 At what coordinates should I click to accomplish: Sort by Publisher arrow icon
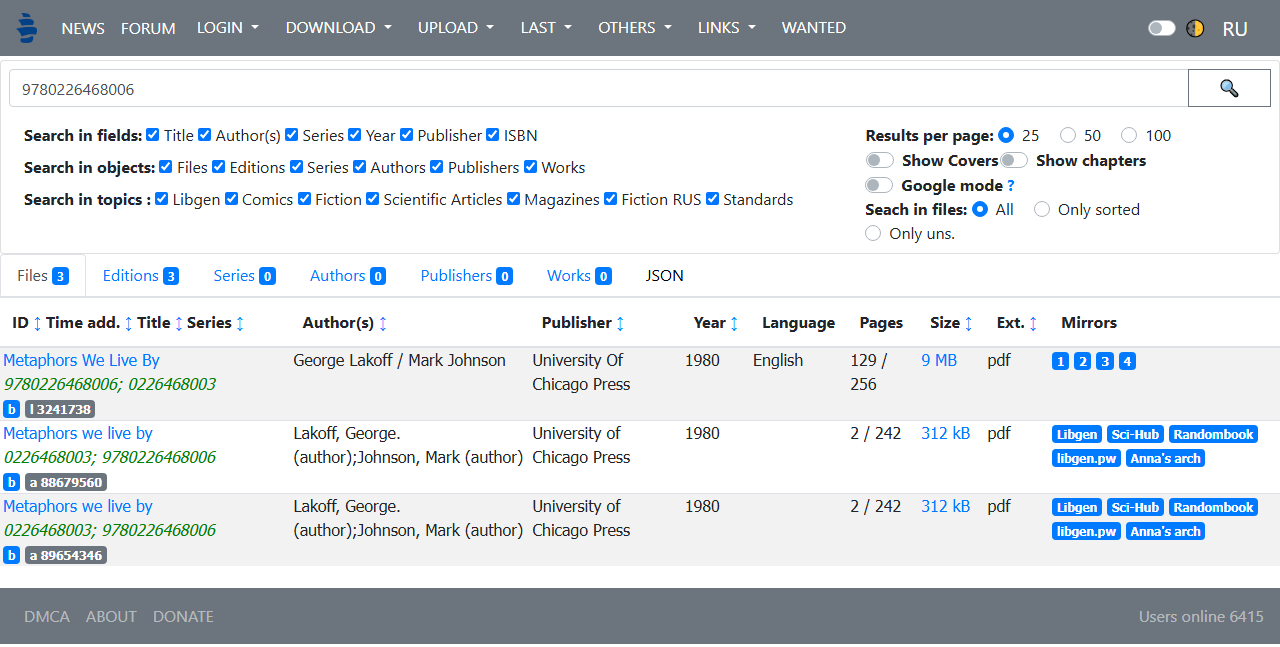620,323
